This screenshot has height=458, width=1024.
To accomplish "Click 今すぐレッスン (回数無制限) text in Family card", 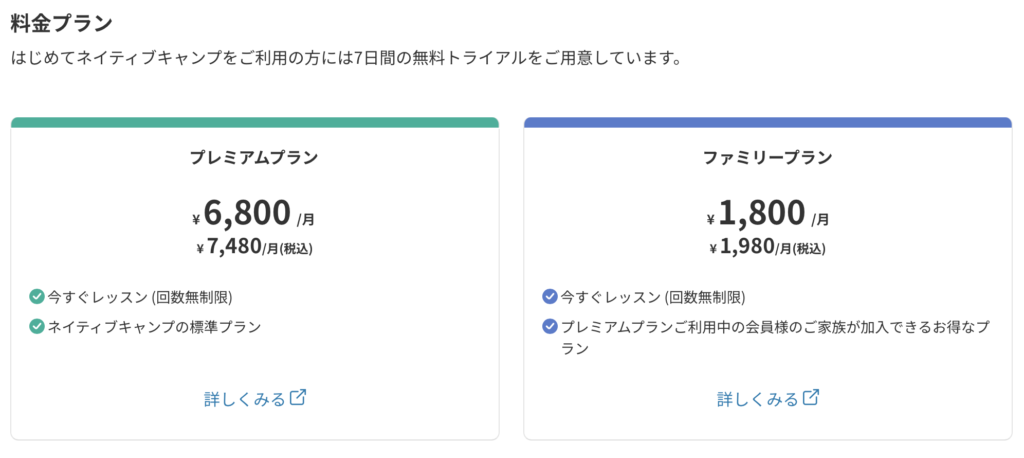I will (653, 296).
